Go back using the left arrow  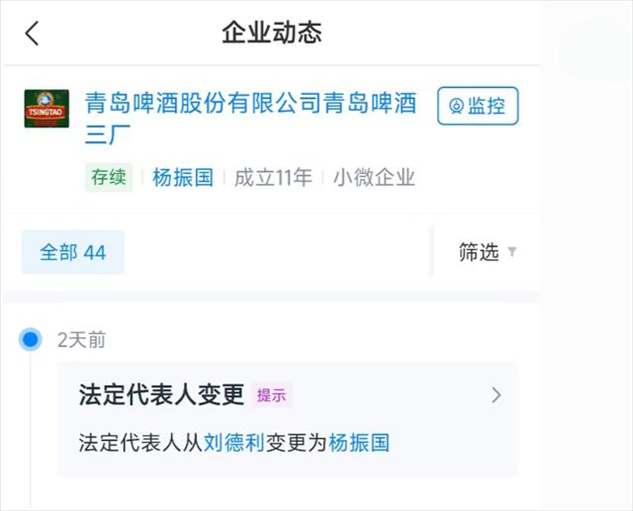tap(32, 33)
